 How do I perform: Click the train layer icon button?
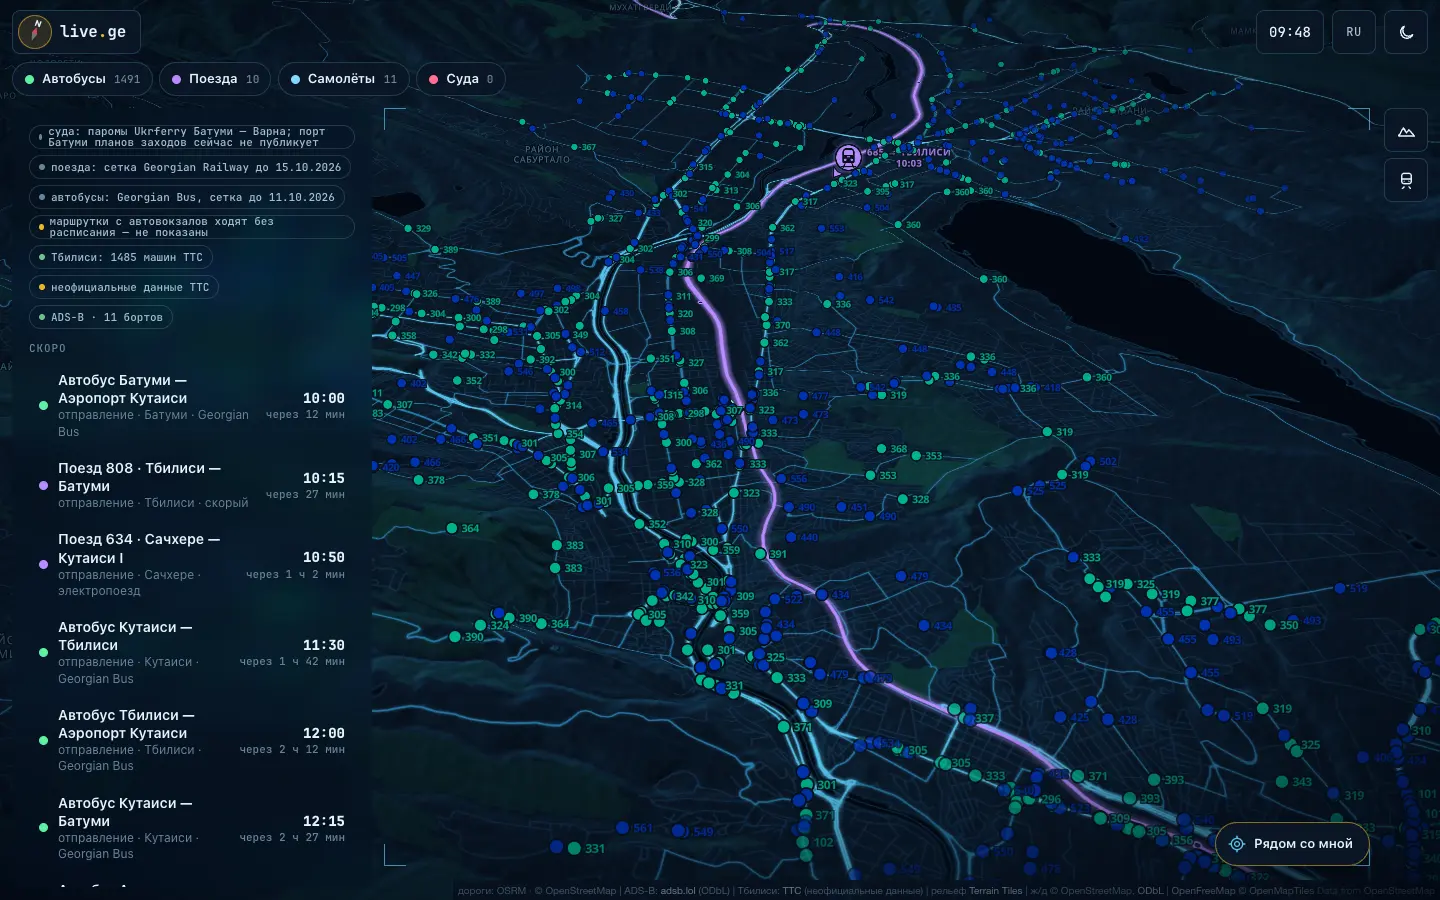tap(1406, 180)
